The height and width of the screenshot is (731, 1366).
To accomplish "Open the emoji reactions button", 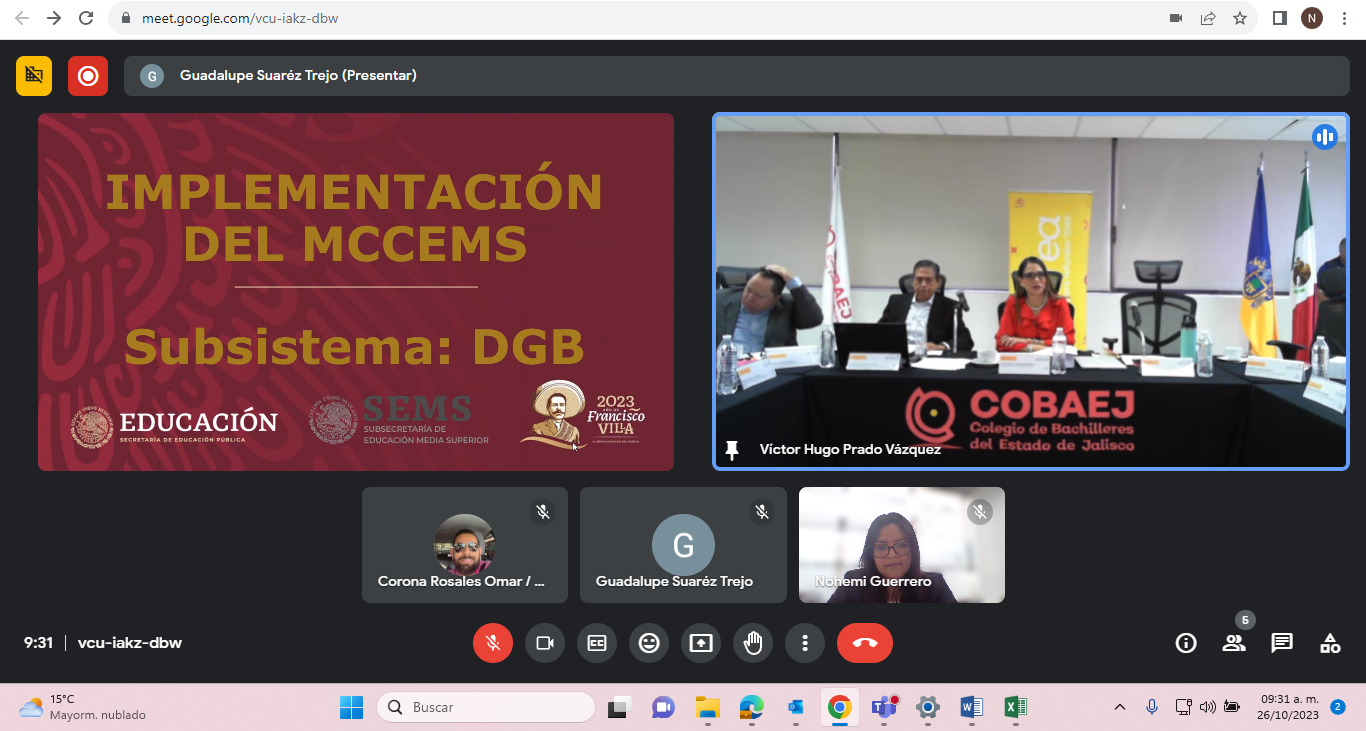I will 649,643.
